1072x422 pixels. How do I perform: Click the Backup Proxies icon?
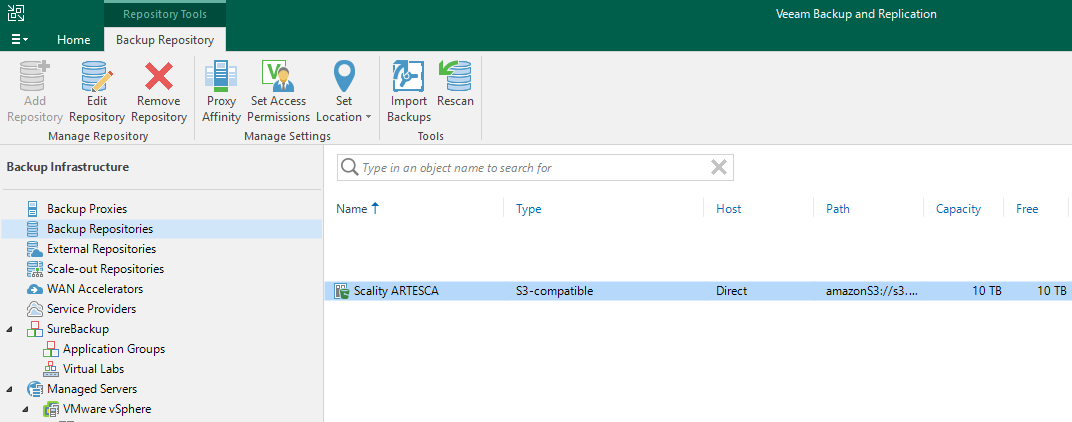coord(33,209)
